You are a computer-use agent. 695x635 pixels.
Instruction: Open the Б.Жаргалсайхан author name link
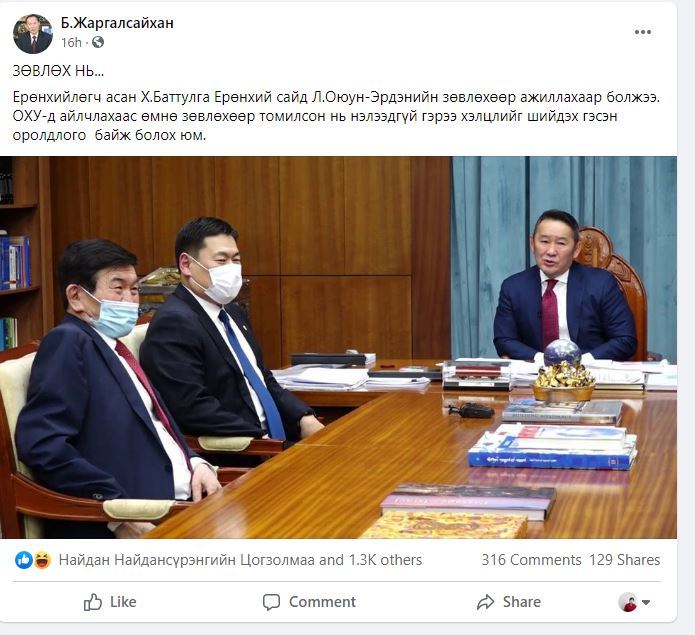(x=117, y=23)
